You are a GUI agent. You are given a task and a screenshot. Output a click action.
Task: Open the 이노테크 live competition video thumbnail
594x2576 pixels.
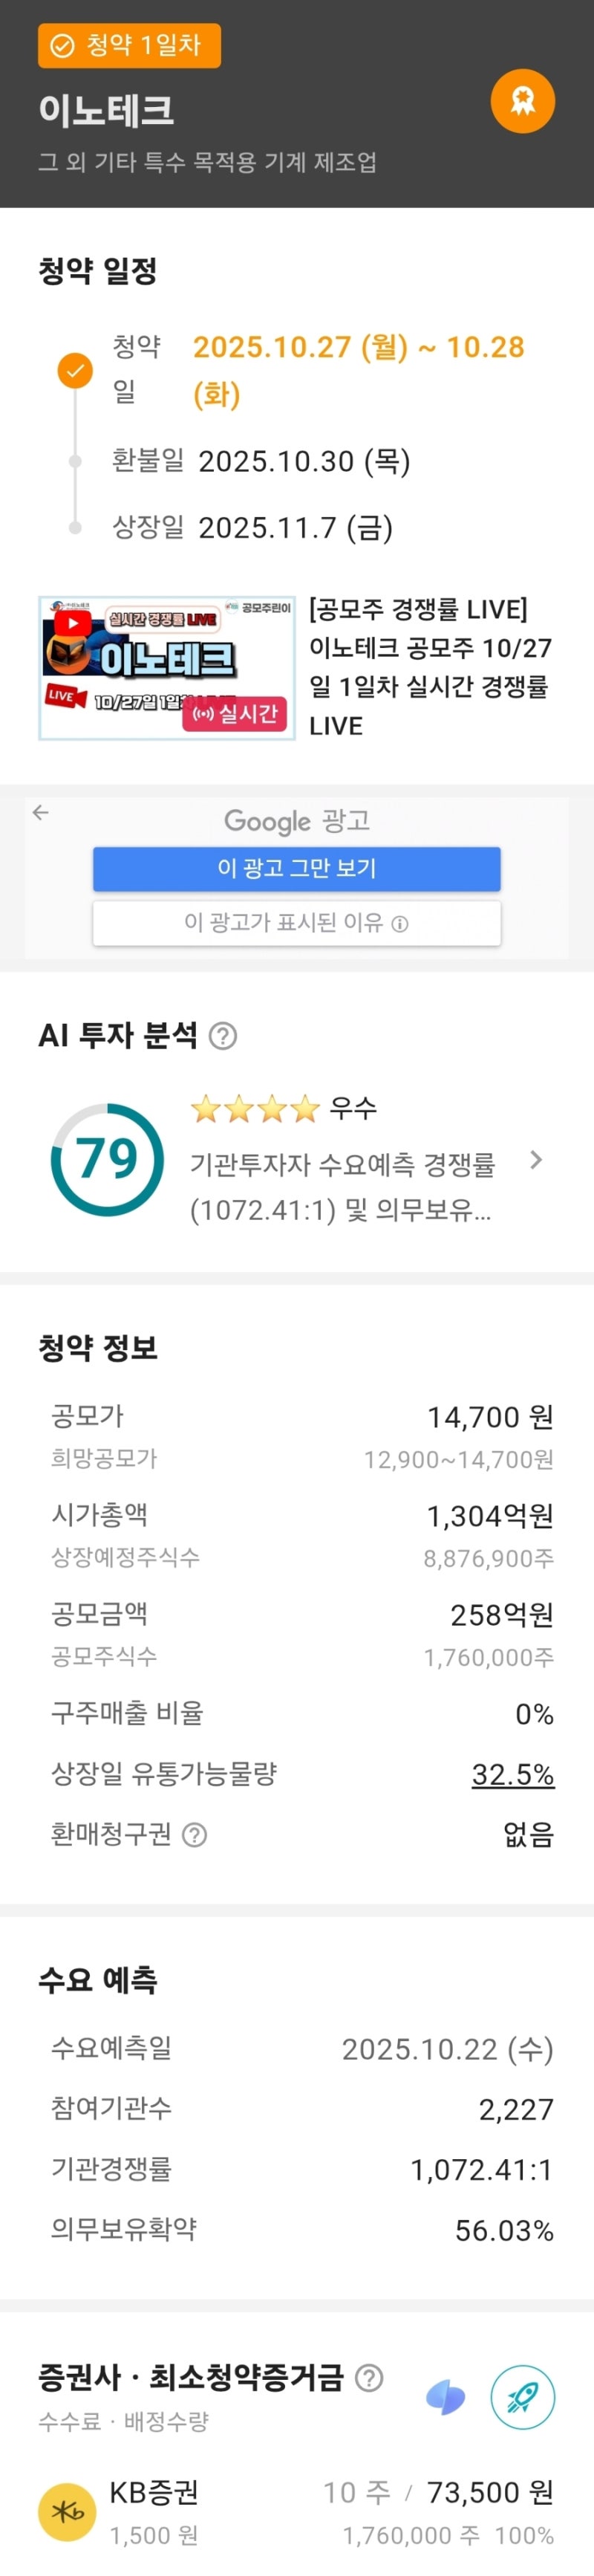coord(167,668)
